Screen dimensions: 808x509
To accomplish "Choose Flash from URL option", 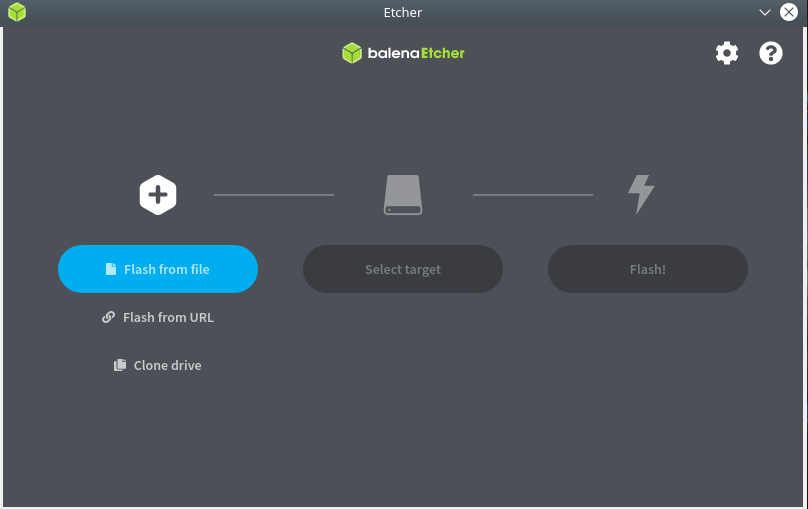I will pos(158,317).
